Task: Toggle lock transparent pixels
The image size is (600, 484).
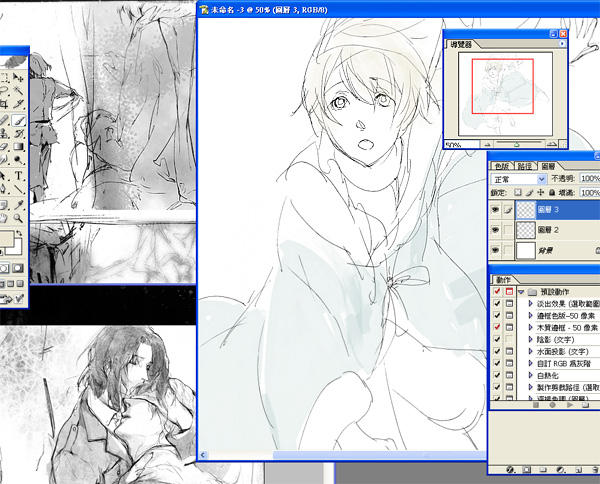Action: pos(517,192)
